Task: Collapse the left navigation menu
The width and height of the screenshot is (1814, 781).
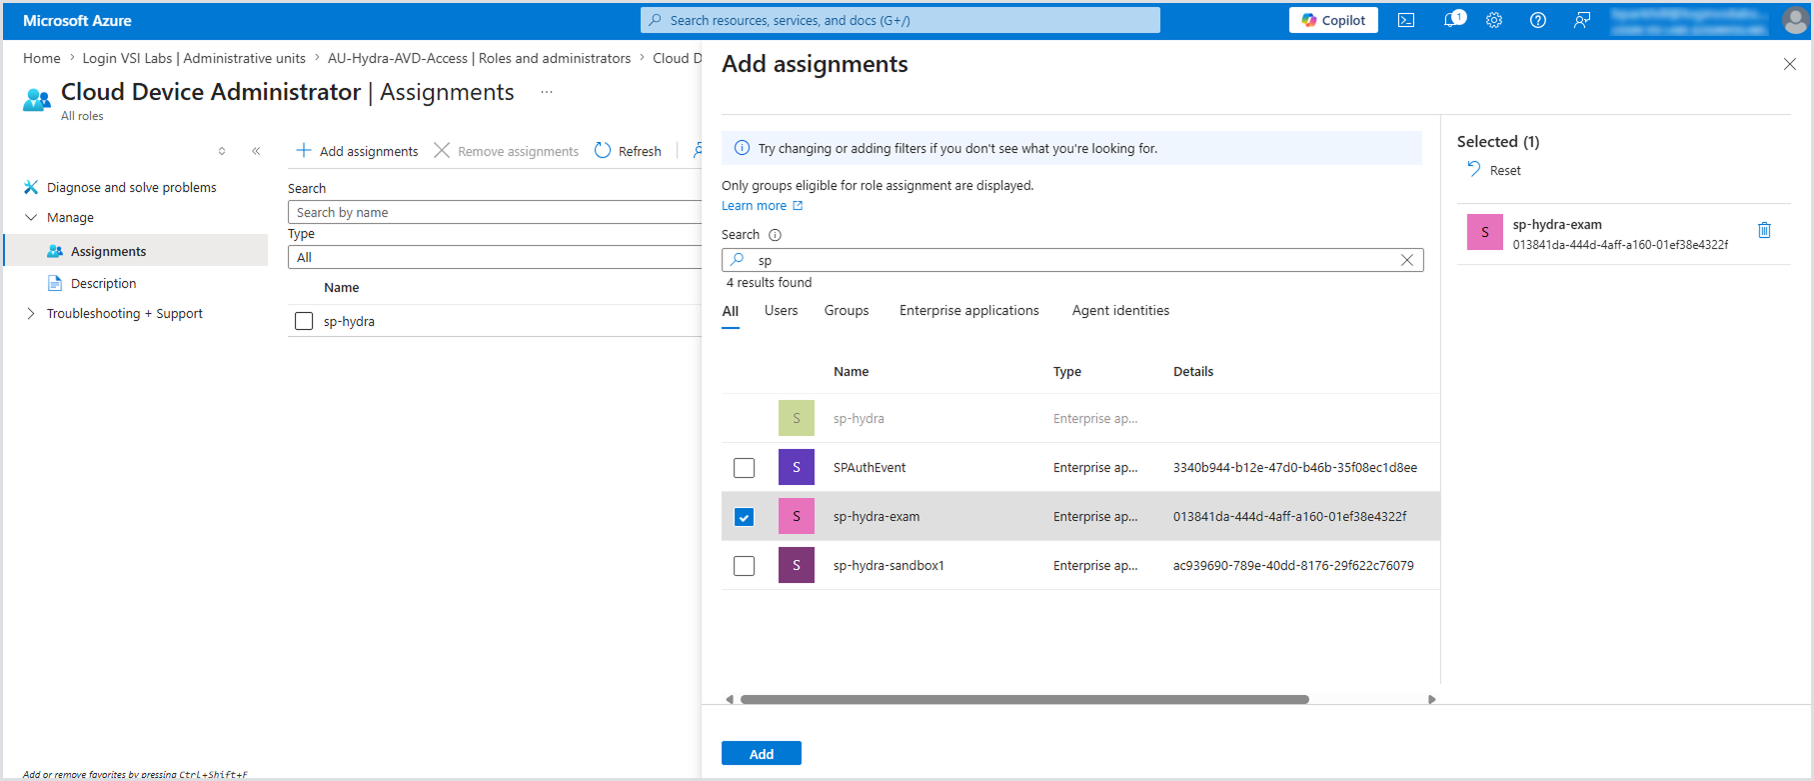Action: [256, 151]
